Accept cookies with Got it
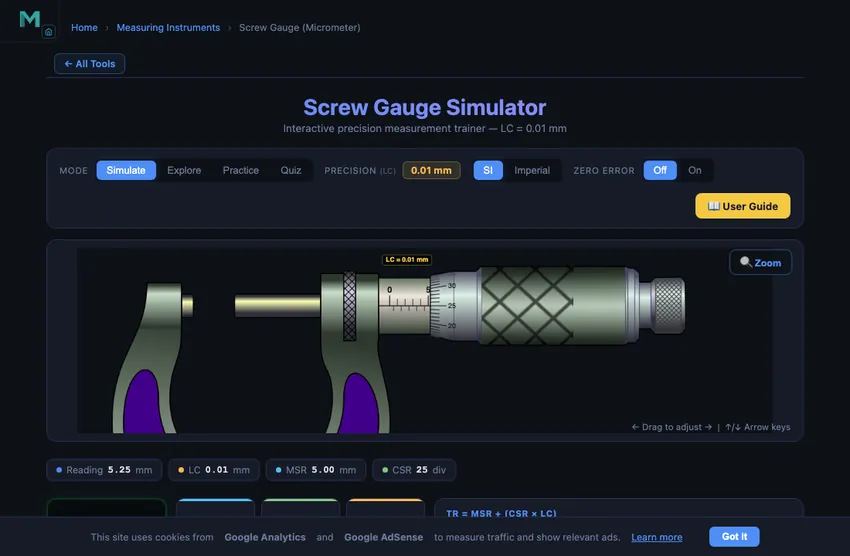The image size is (850, 556). pos(734,536)
